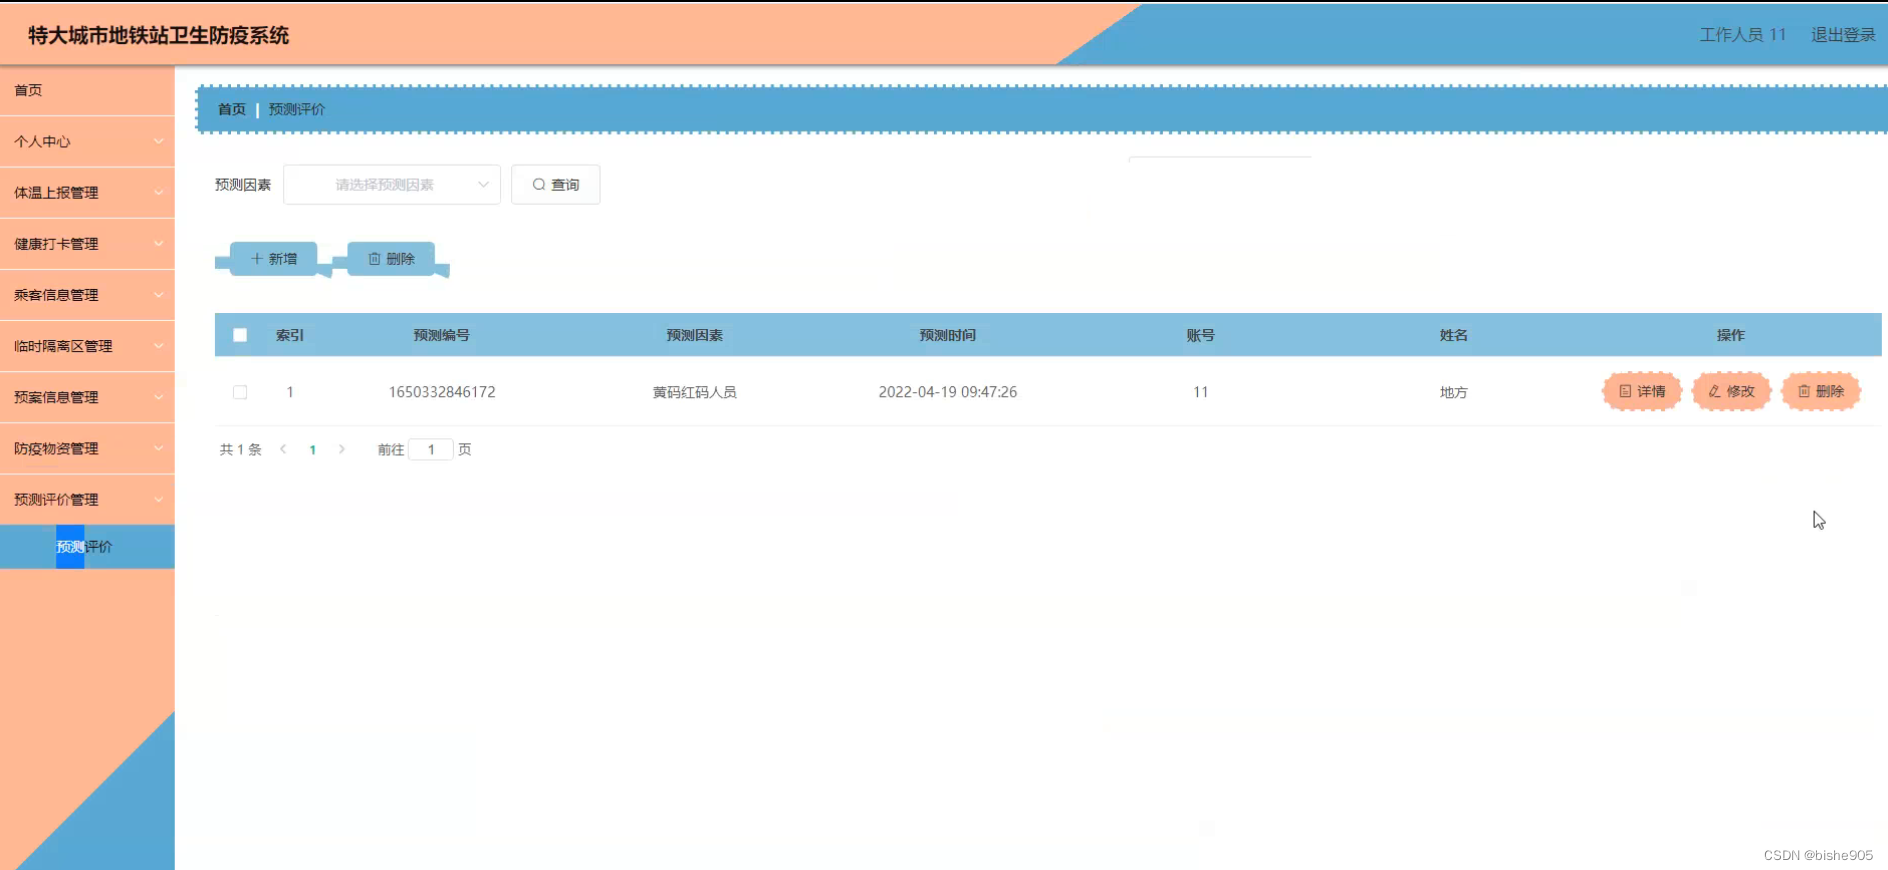1888x870 pixels.
Task: Expand the 健康打卡管理 sidebar menu
Action: (x=87, y=244)
